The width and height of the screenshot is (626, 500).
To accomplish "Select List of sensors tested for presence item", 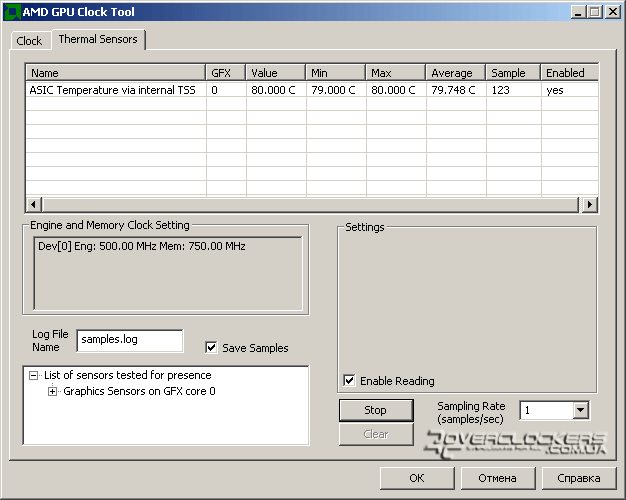I will [x=128, y=375].
